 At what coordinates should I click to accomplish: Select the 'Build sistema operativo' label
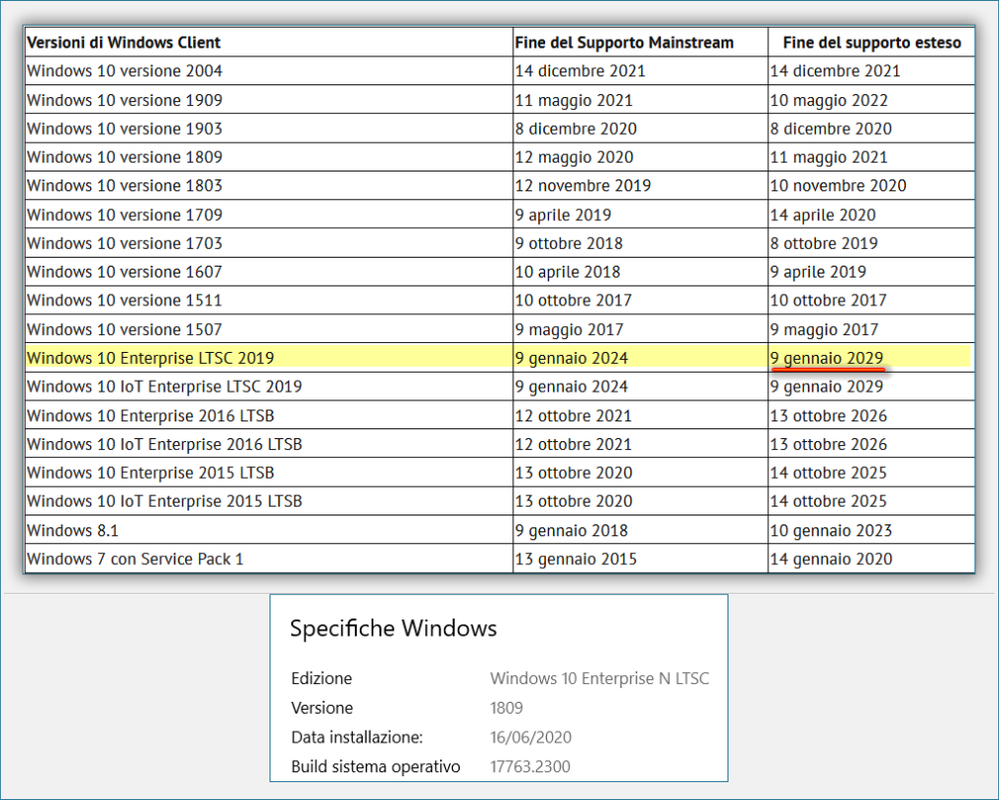click(x=375, y=766)
